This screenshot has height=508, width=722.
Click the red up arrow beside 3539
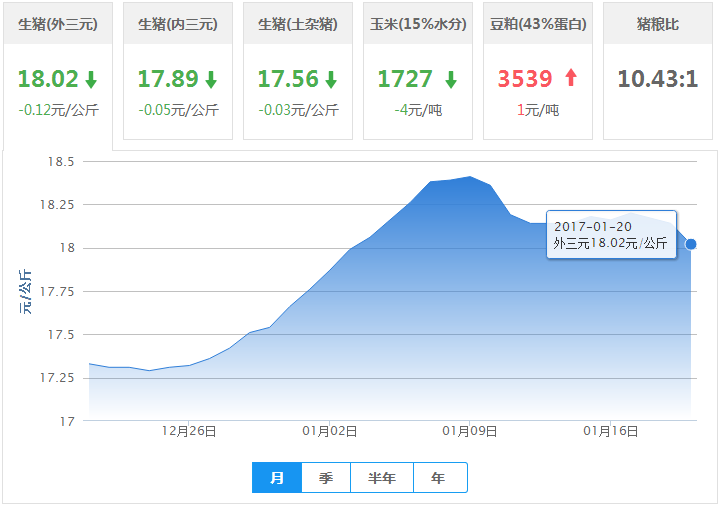(571, 80)
